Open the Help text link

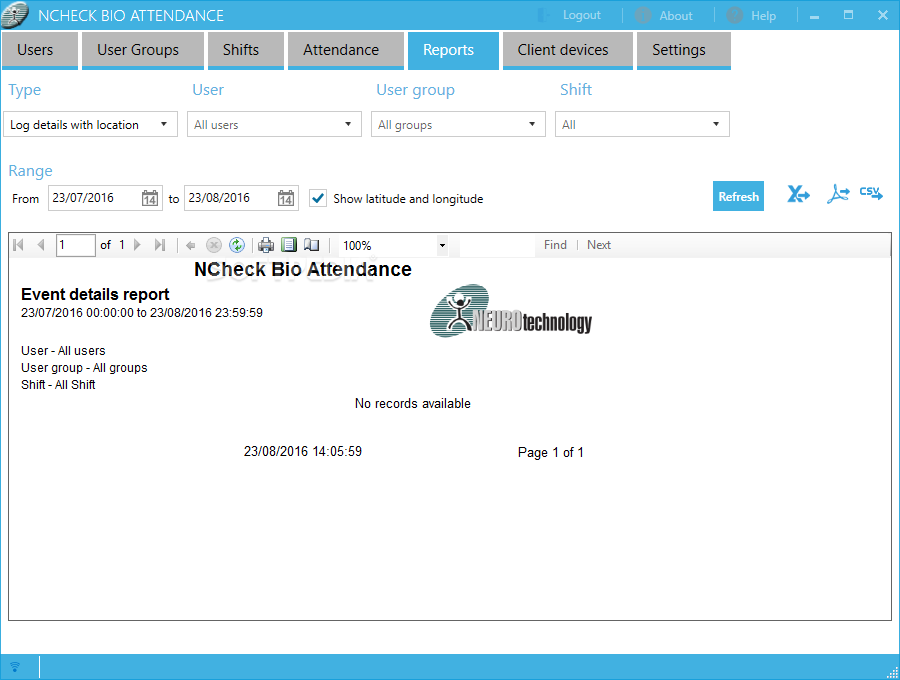click(x=763, y=16)
